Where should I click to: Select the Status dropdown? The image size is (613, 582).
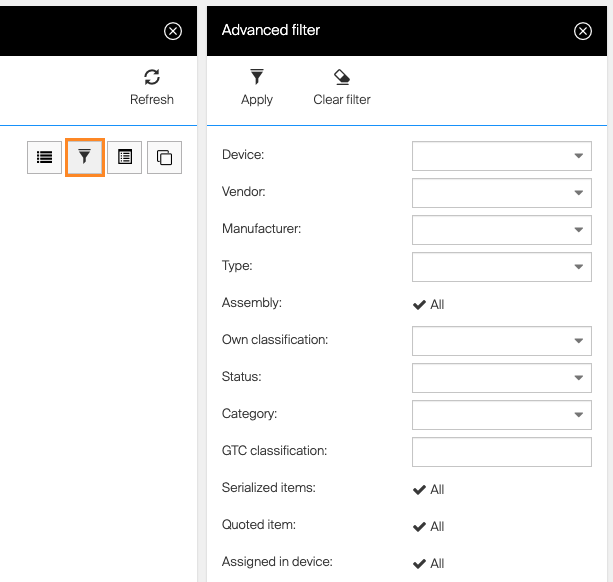point(501,378)
